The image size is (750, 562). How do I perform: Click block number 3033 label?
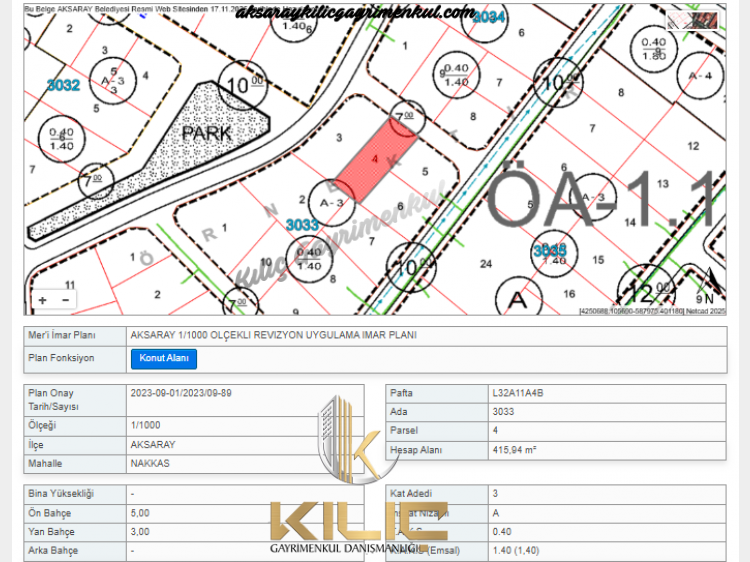302,224
